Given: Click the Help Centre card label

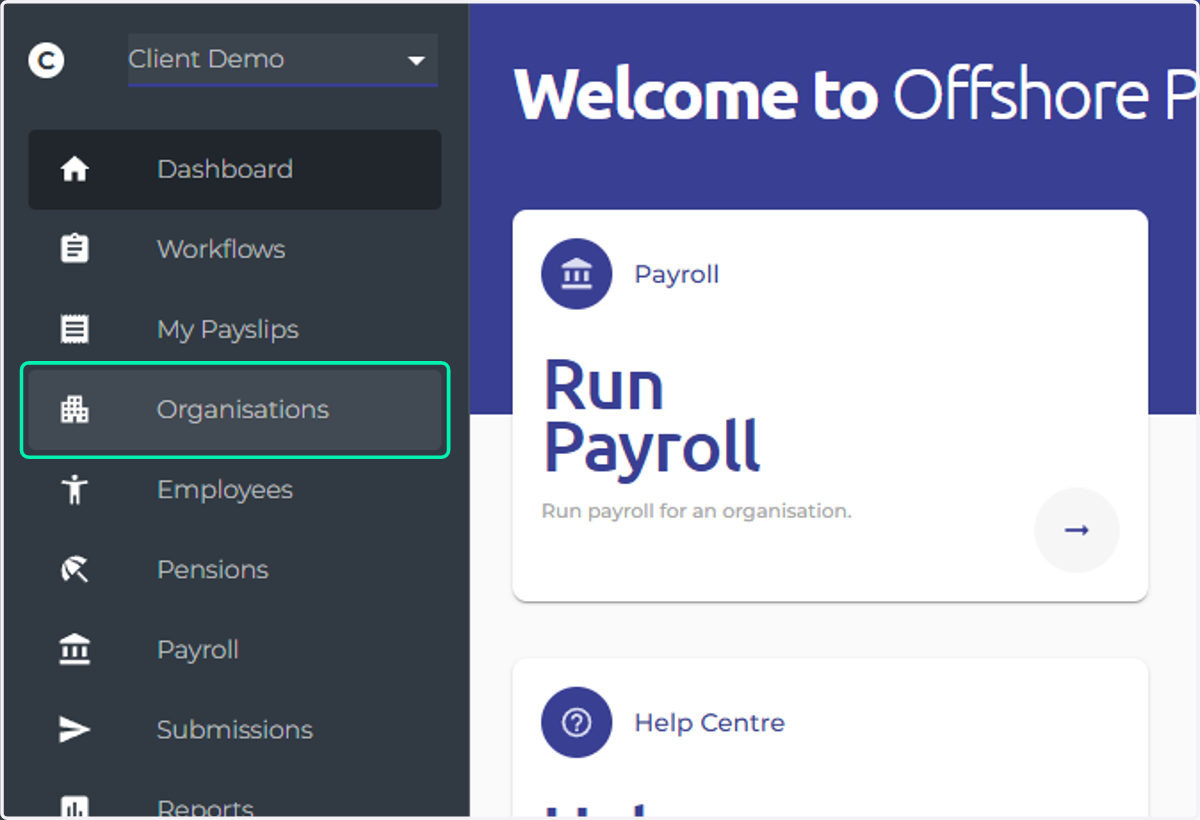Looking at the screenshot, I should tap(709, 723).
